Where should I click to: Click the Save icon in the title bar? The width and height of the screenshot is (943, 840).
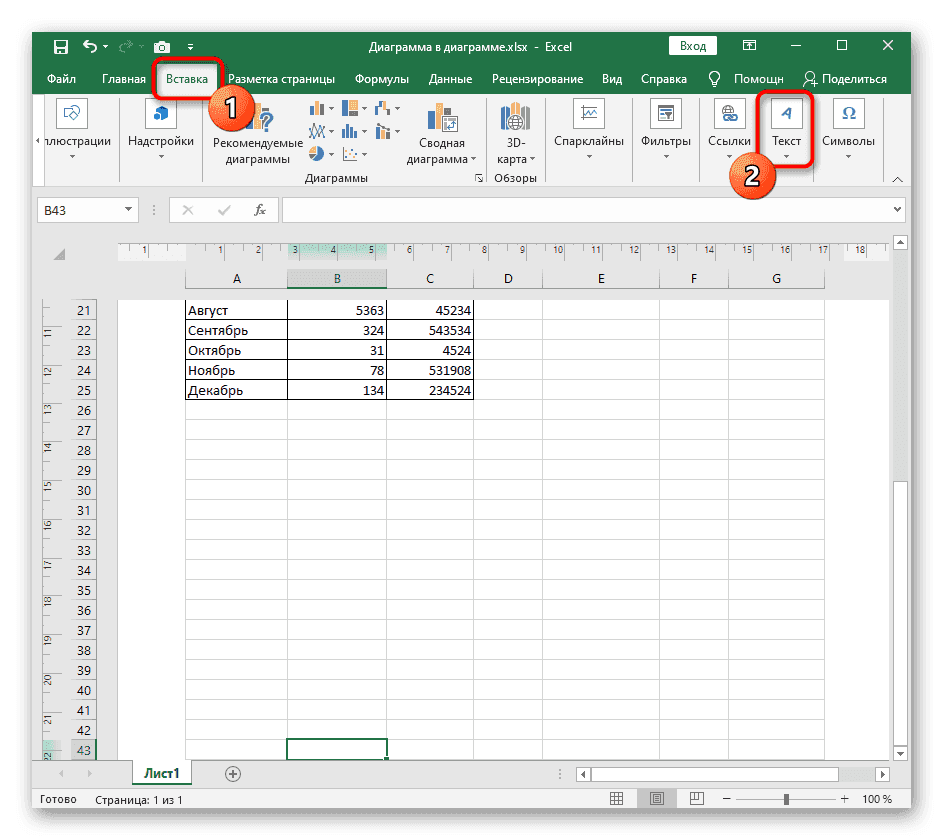(61, 46)
